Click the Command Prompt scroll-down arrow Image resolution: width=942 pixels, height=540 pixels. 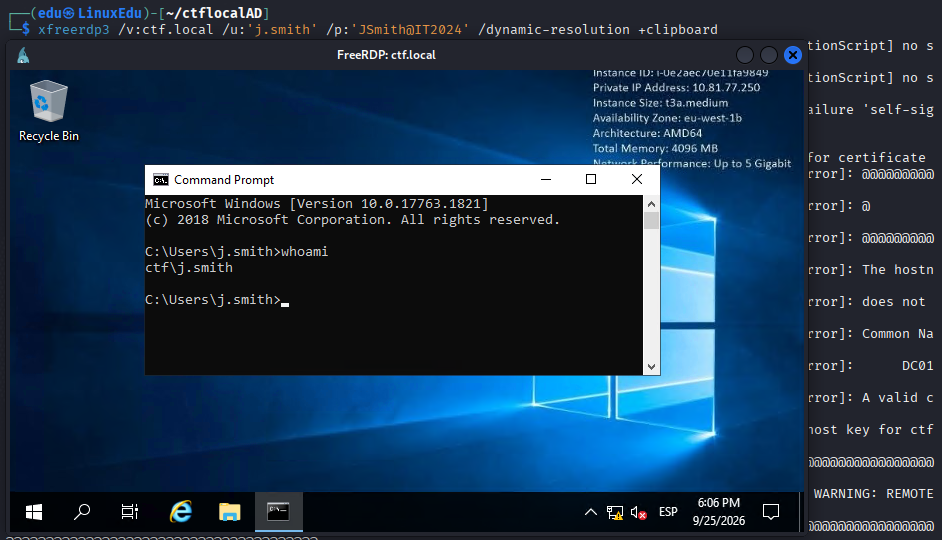coord(651,366)
